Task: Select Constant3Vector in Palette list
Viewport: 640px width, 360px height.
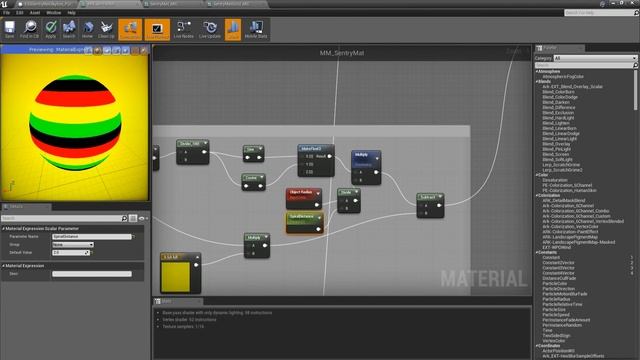Action: coord(558,268)
